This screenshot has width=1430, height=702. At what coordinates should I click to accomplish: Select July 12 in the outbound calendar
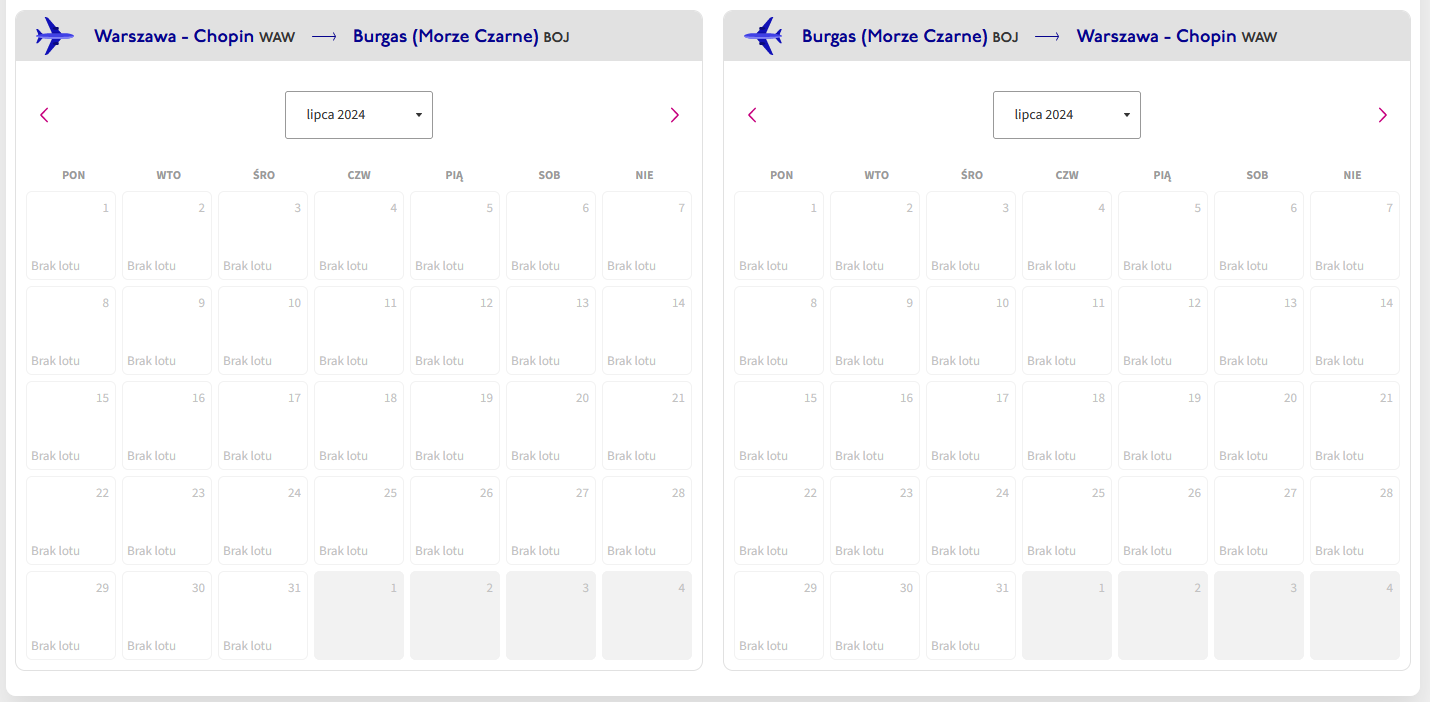(455, 330)
